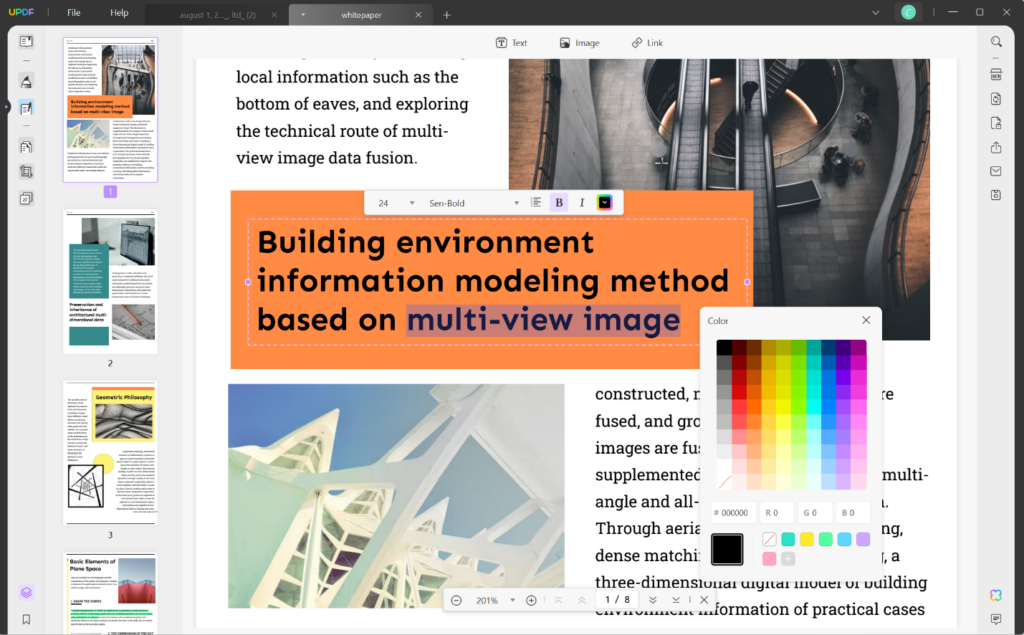Click the Link tool button
Image resolution: width=1024 pixels, height=635 pixels.
tap(647, 42)
